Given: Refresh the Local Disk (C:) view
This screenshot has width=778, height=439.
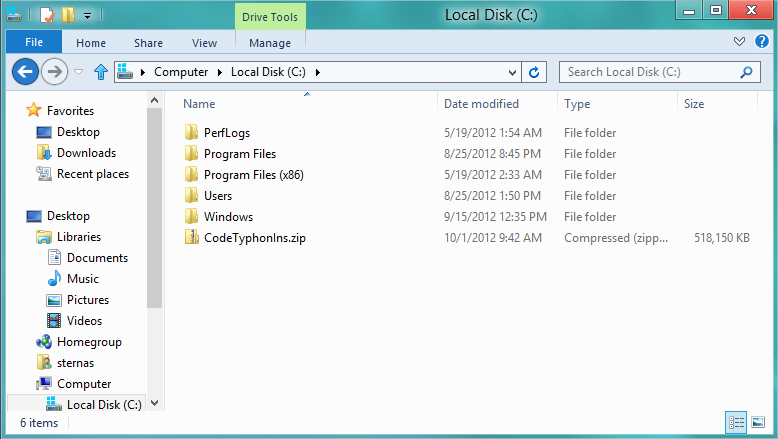Looking at the screenshot, I should click(x=534, y=72).
